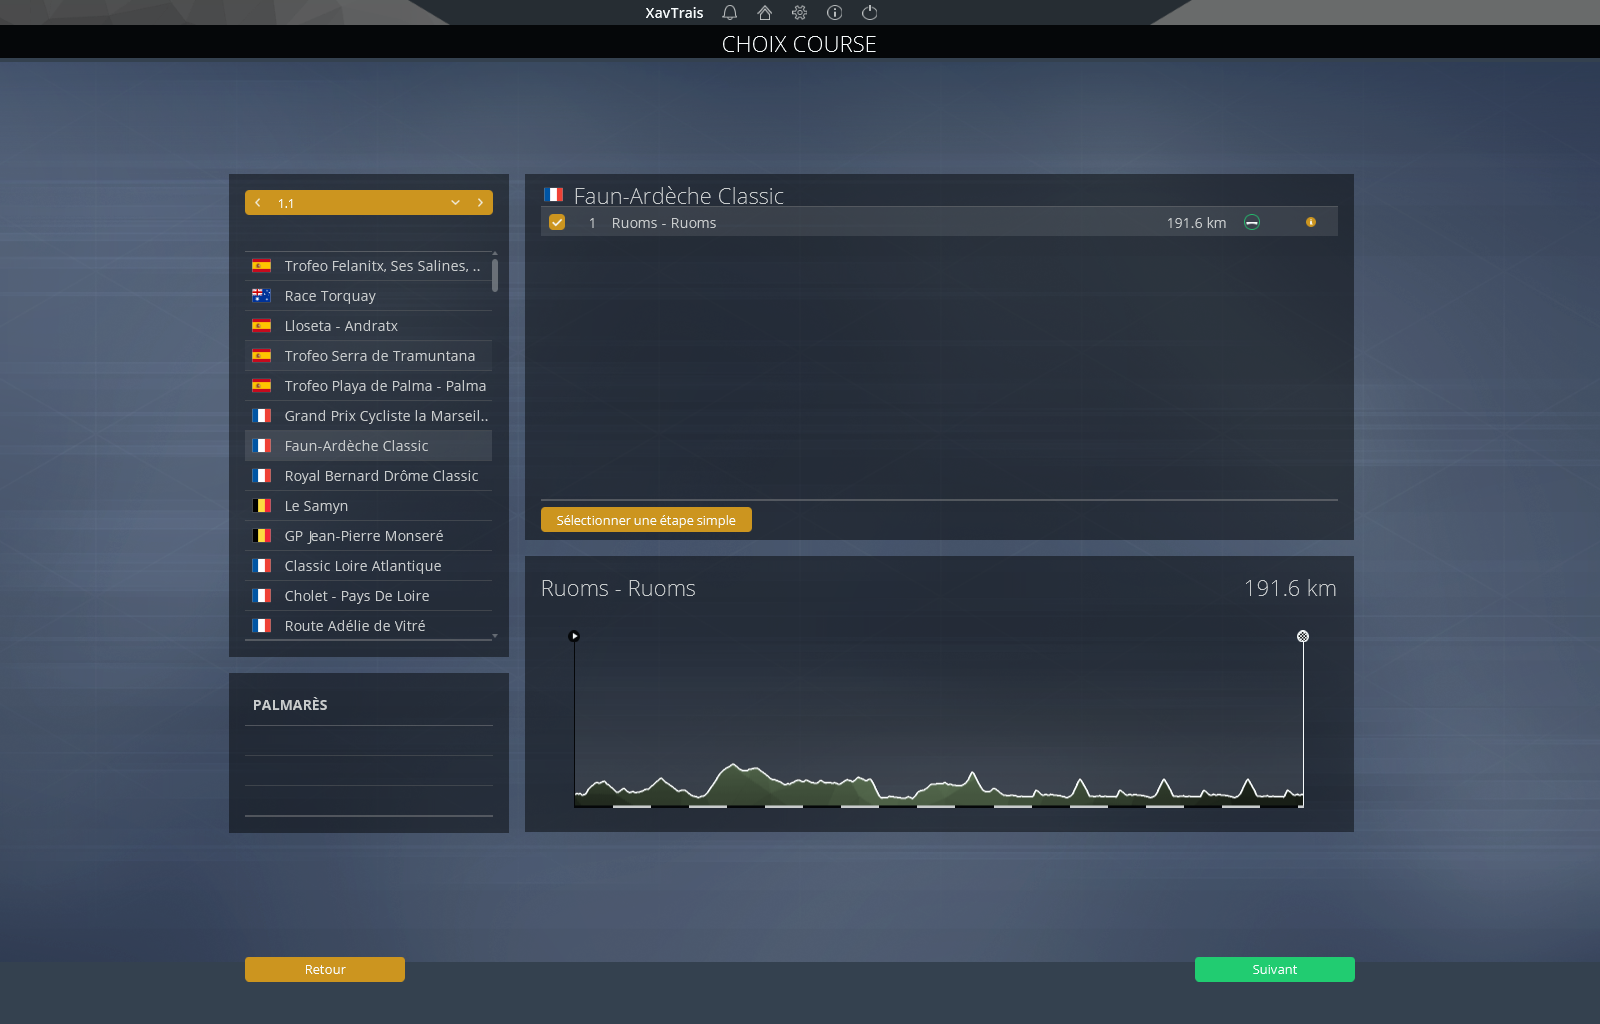Open the settings gear icon
Viewport: 1600px width, 1024px height.
[800, 13]
